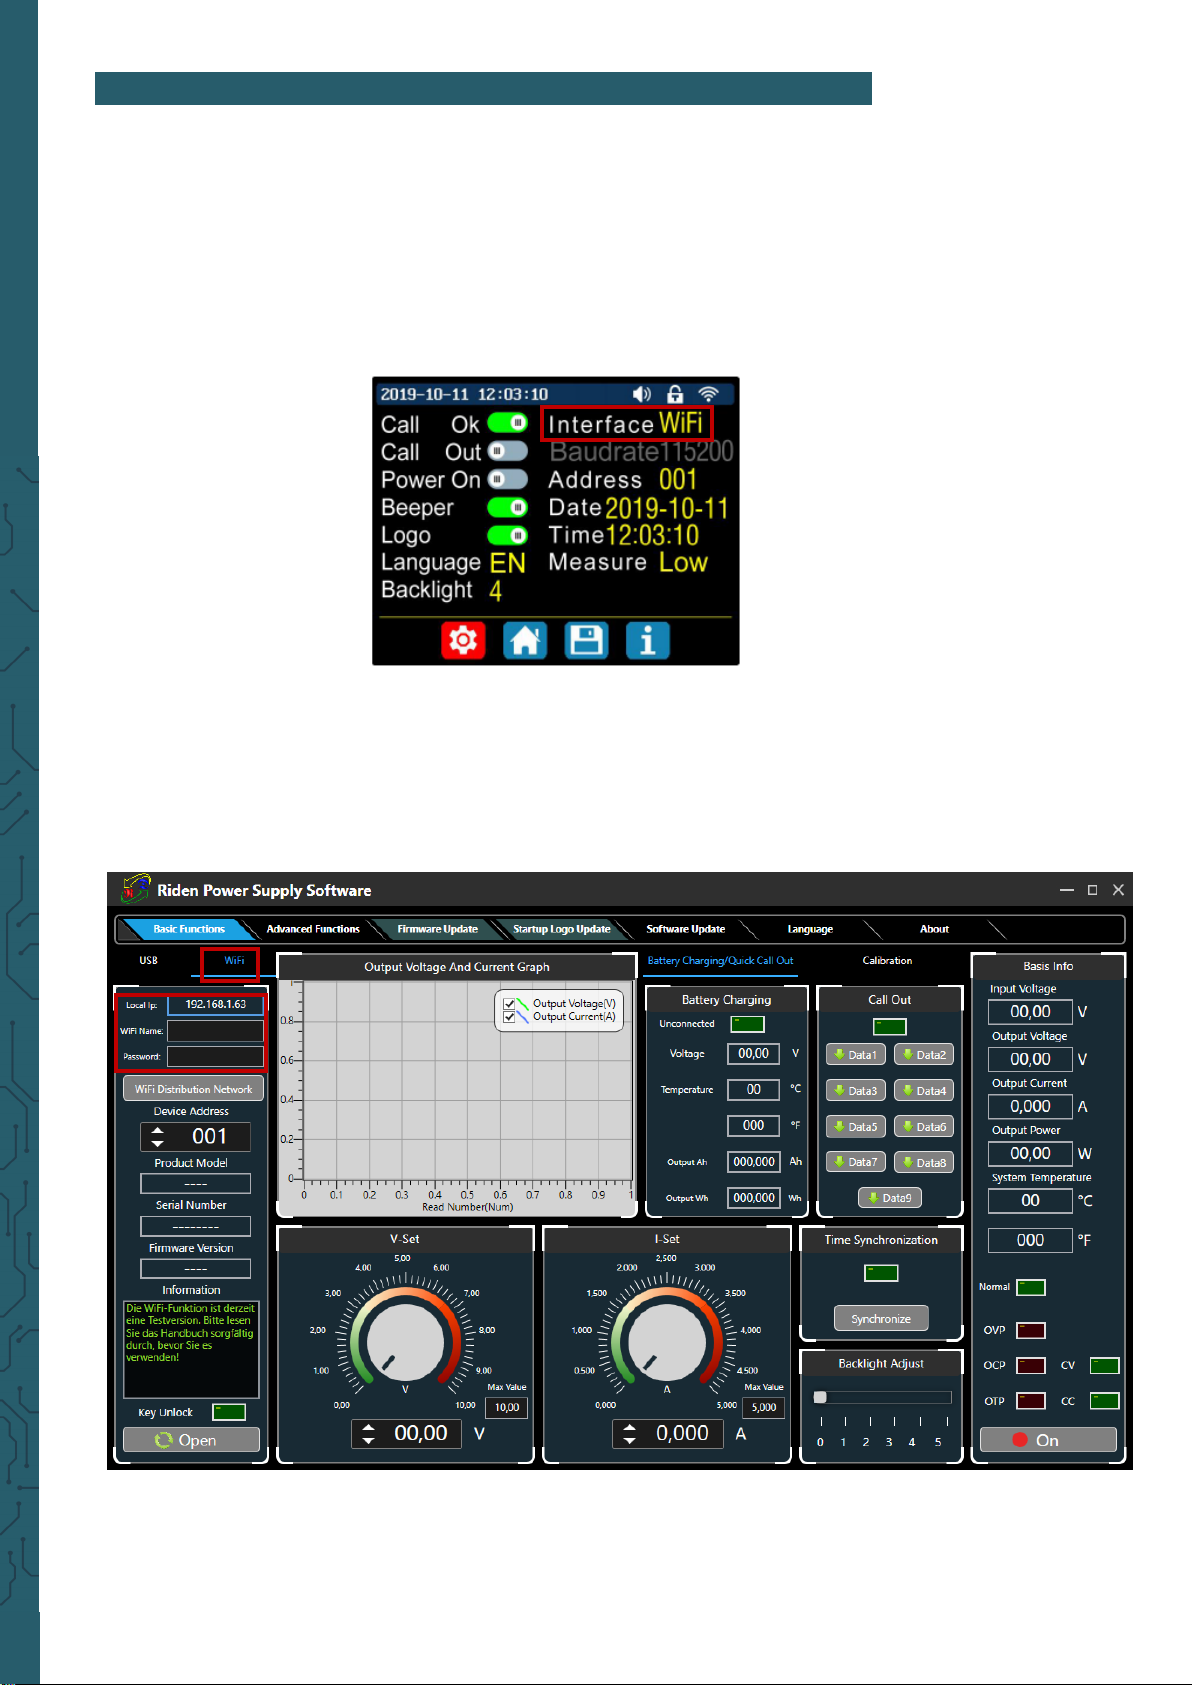The width and height of the screenshot is (1192, 1685).
Task: Toggle Call Ok switch on device
Action: [507, 423]
